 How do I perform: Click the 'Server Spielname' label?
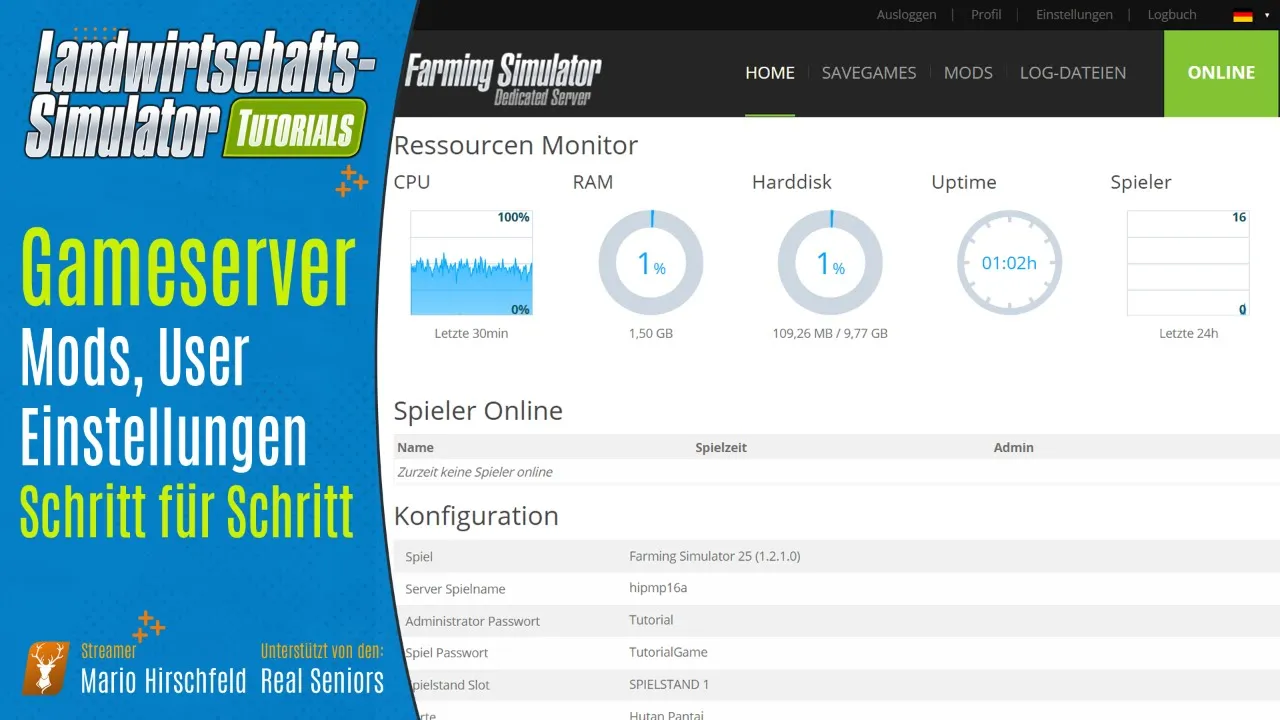tap(455, 589)
